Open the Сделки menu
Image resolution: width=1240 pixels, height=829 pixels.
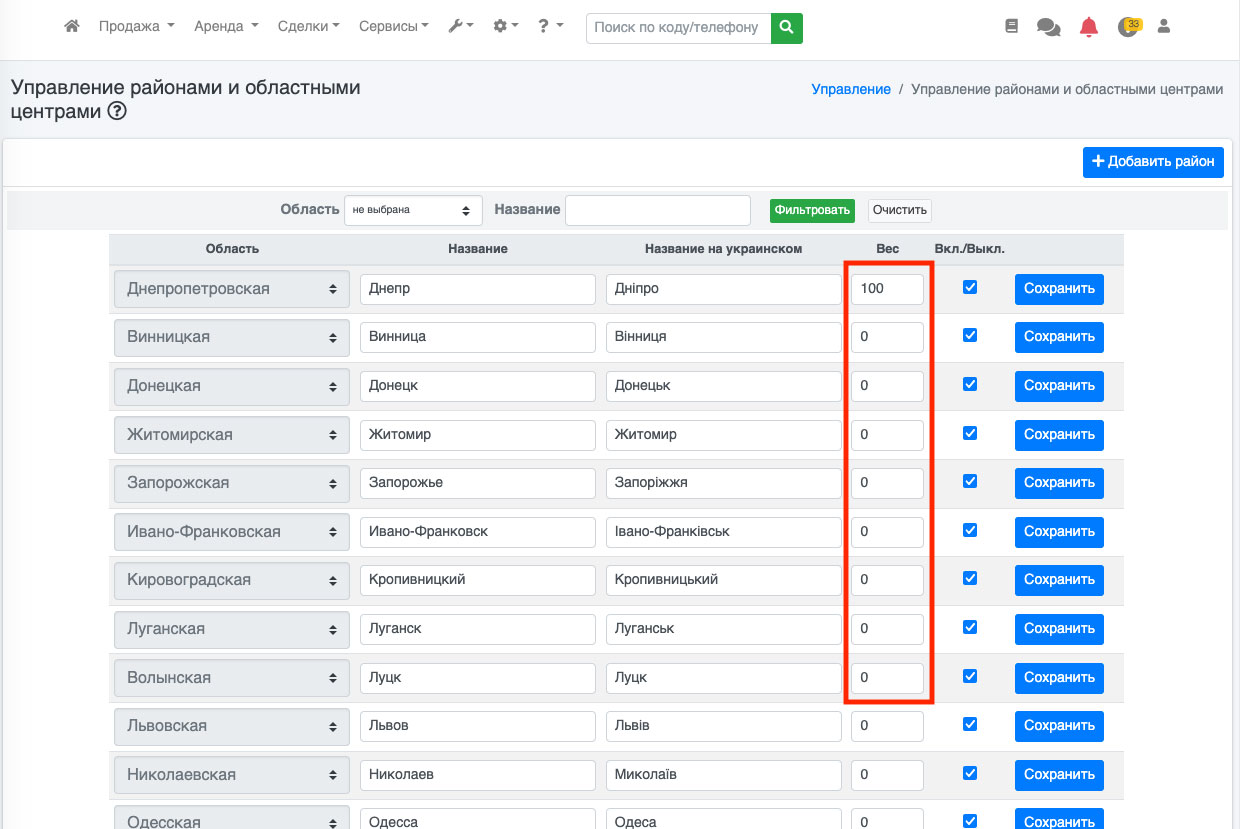click(x=308, y=27)
